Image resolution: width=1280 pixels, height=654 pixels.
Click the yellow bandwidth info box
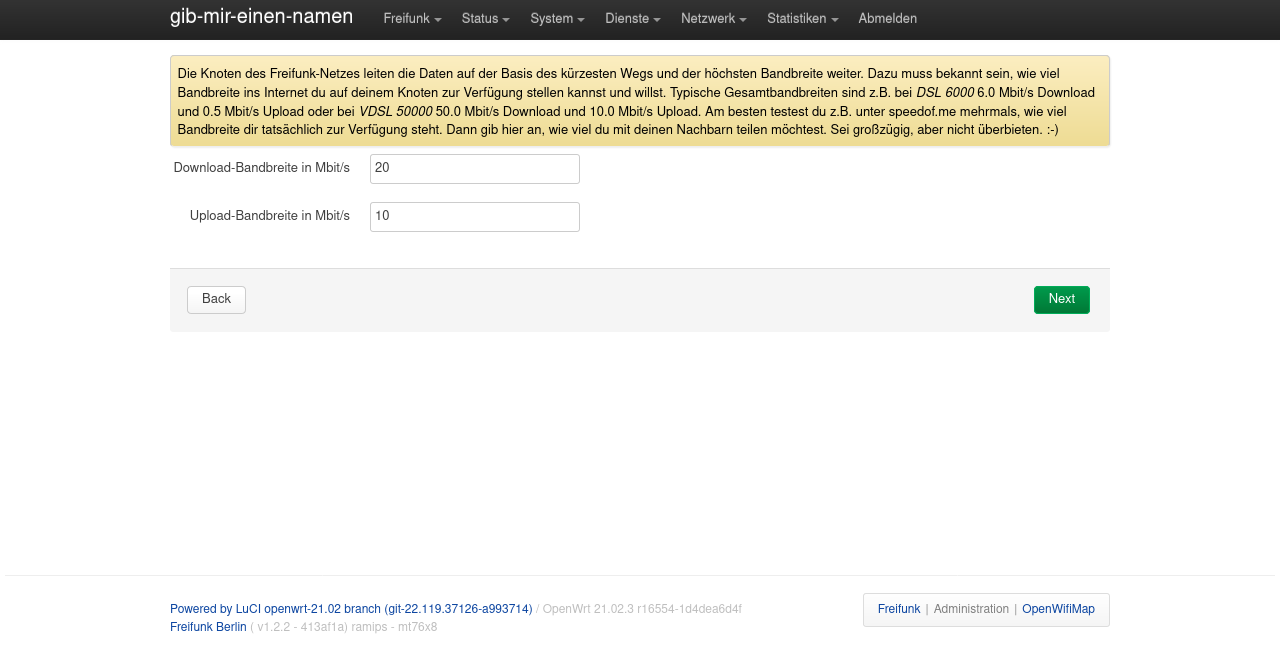(x=639, y=101)
